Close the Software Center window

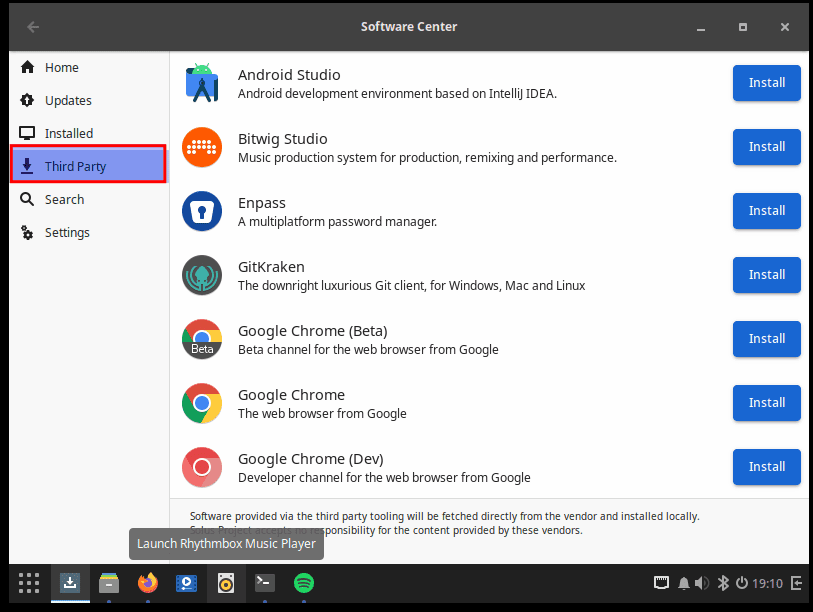click(785, 27)
